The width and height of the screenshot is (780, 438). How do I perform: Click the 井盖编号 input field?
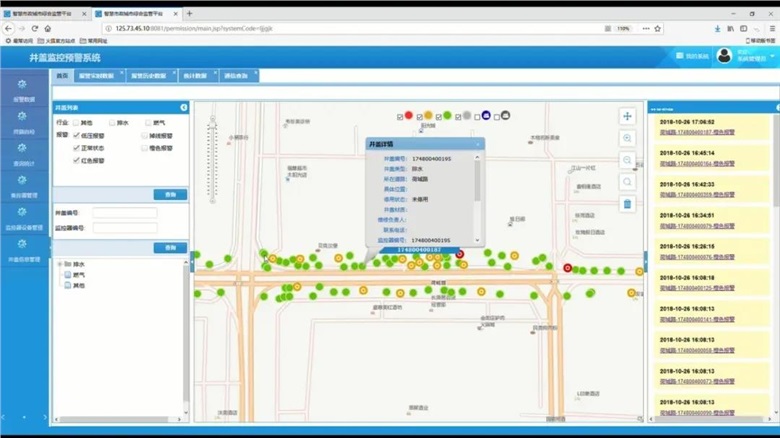click(124, 213)
